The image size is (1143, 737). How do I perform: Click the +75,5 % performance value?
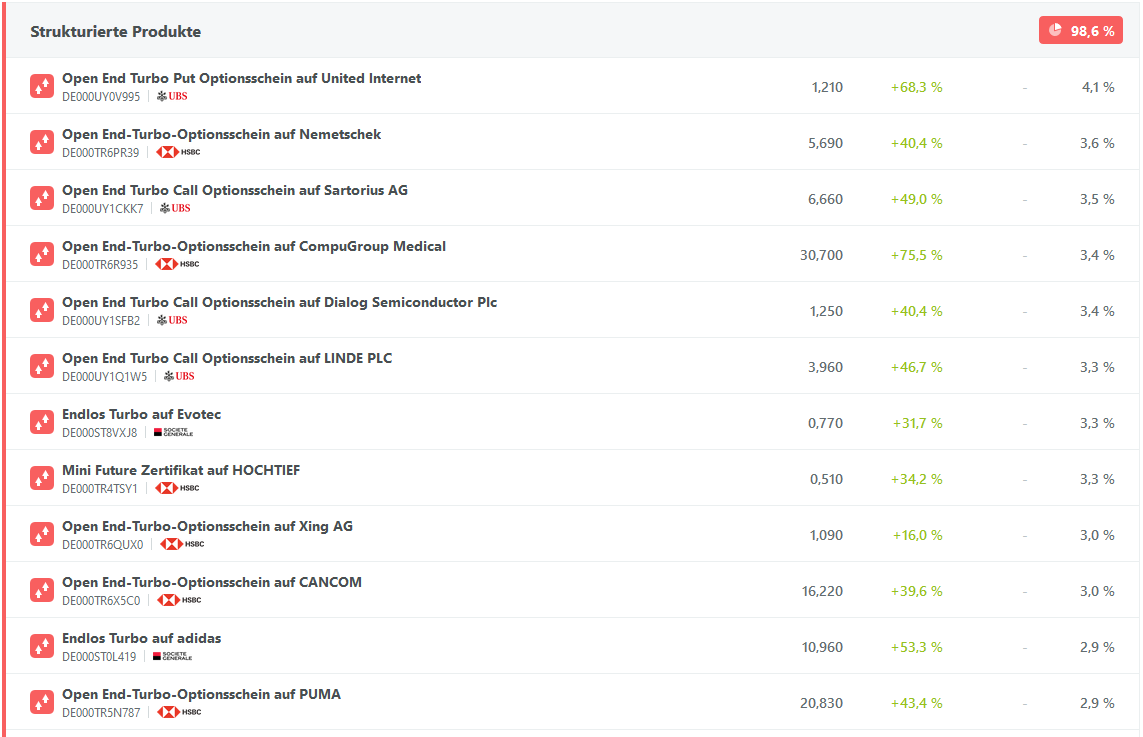(x=916, y=255)
